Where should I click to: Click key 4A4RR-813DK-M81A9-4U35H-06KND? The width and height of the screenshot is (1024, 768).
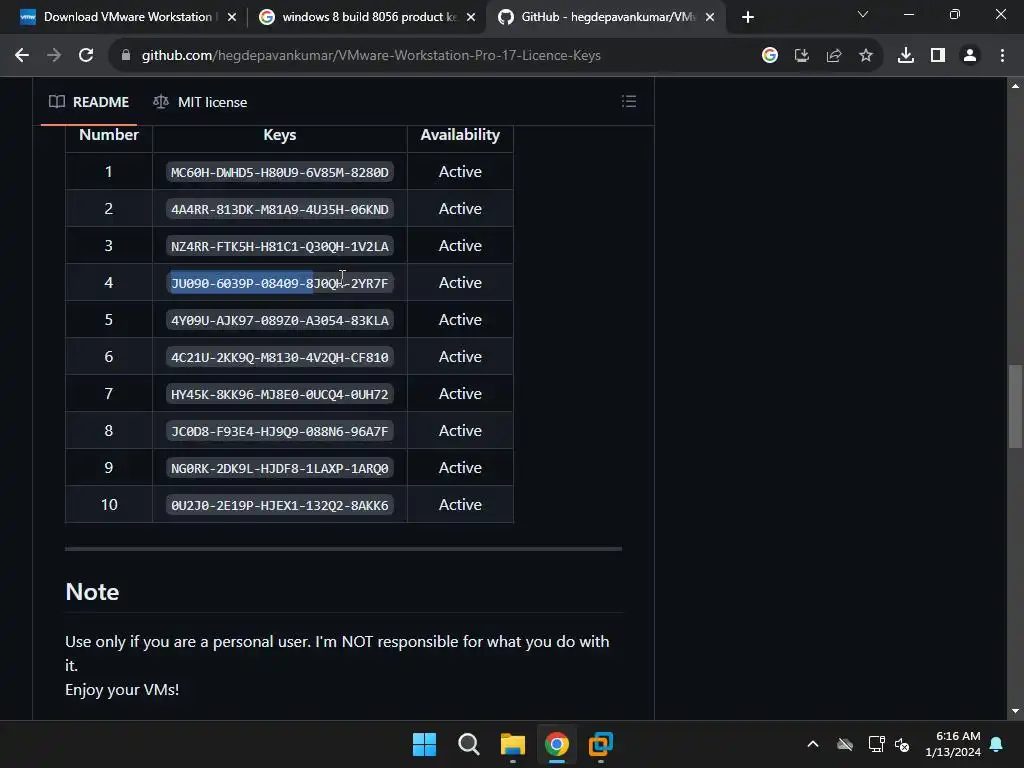click(x=280, y=209)
